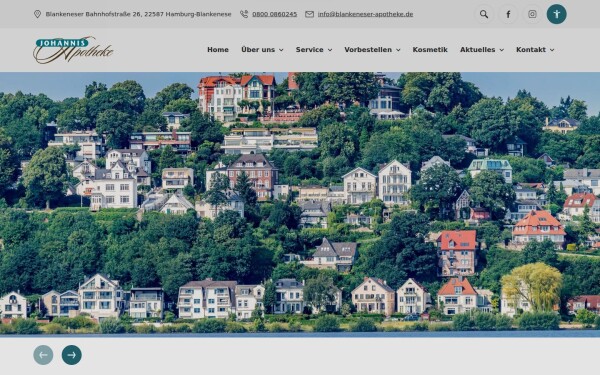Viewport: 600px width, 375px height.
Task: Email info@blankeneser-apotheke.de
Action: point(365,14)
